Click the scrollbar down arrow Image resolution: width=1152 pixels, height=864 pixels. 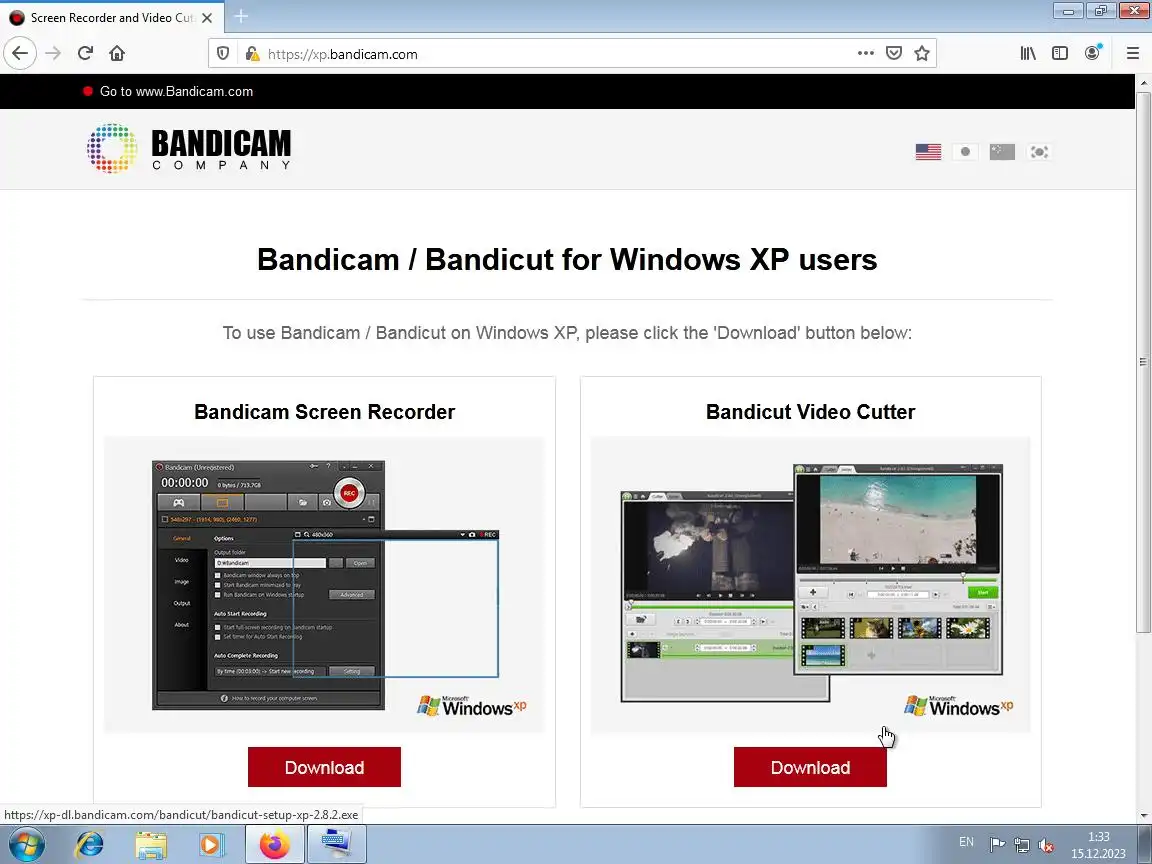1142,816
